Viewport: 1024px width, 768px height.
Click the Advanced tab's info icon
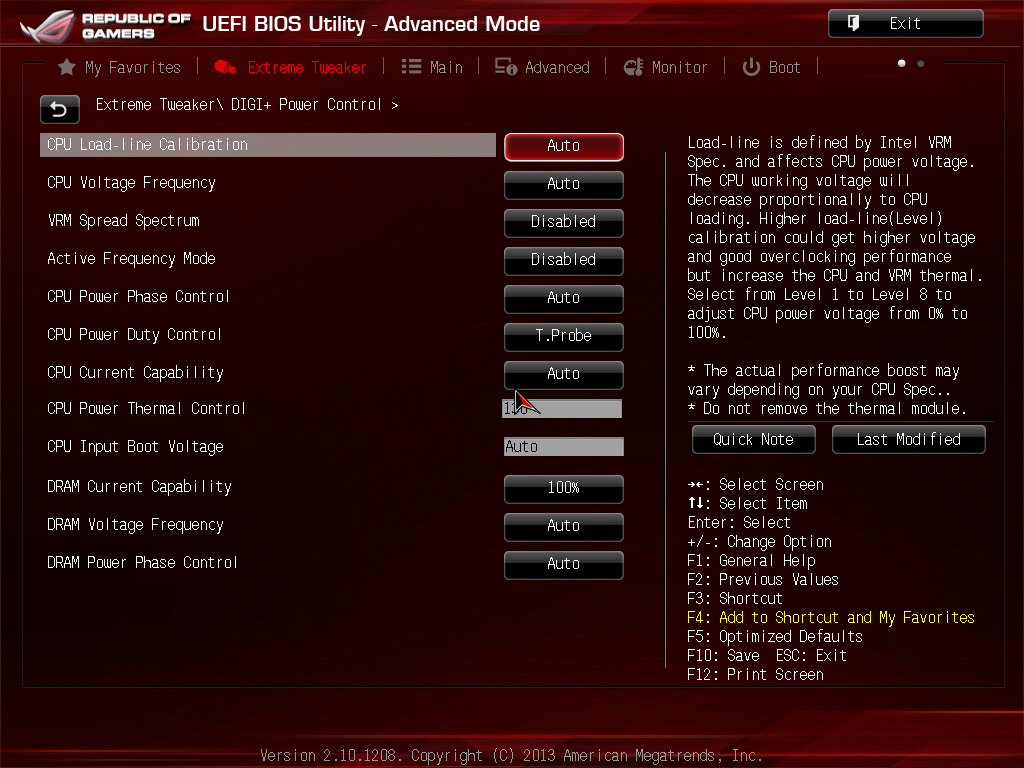tap(505, 67)
